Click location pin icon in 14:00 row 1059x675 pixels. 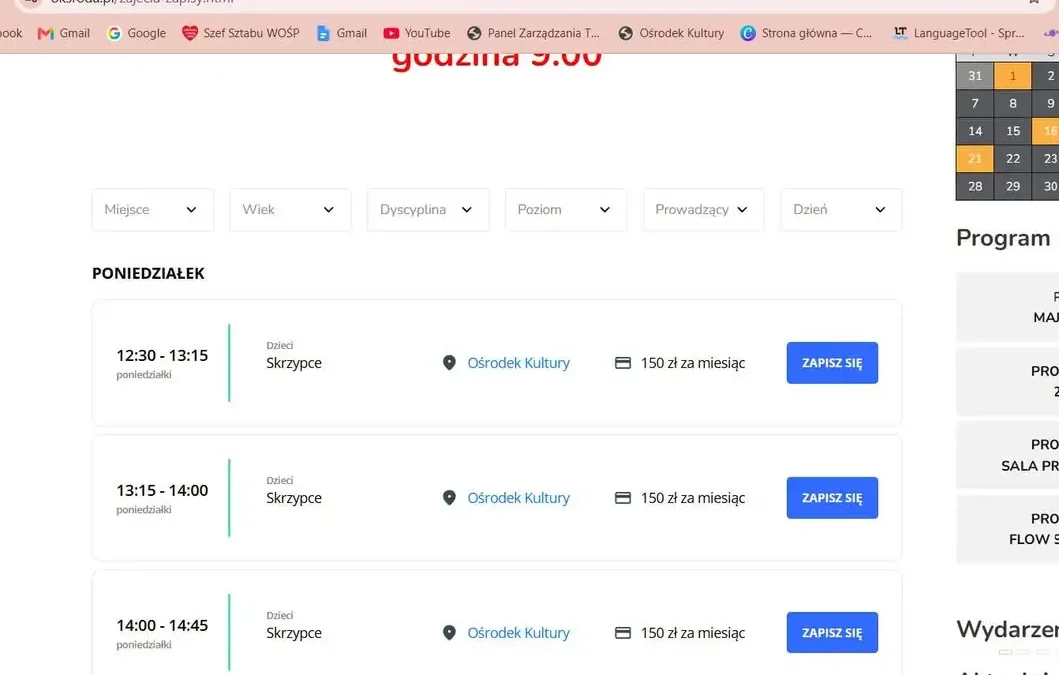pyautogui.click(x=449, y=633)
